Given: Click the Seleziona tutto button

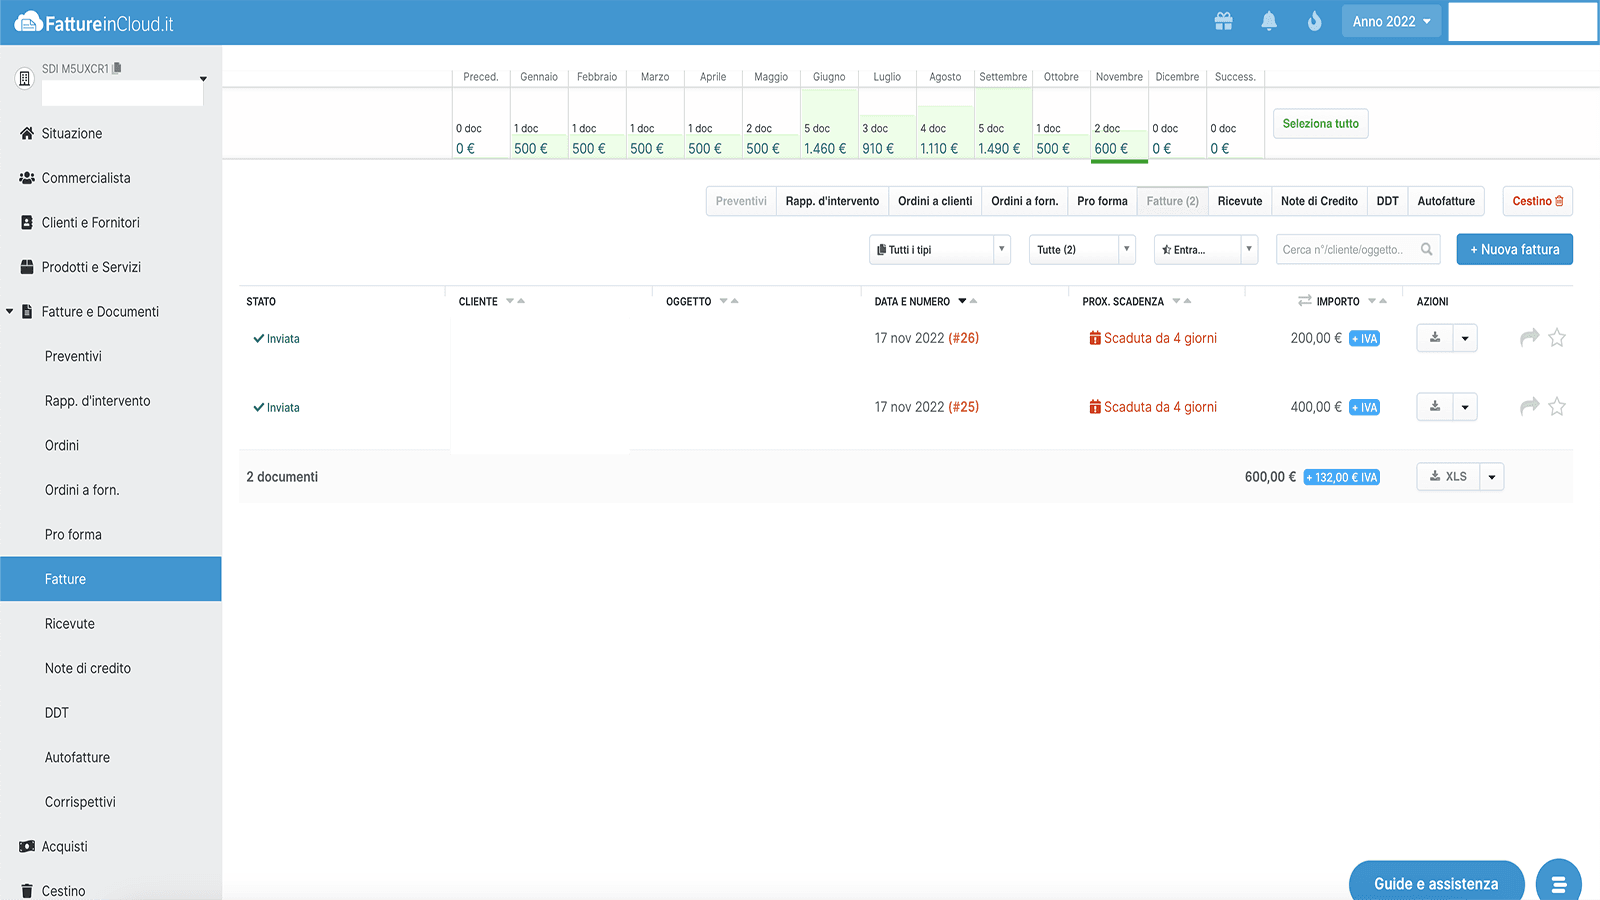Looking at the screenshot, I should [x=1320, y=123].
